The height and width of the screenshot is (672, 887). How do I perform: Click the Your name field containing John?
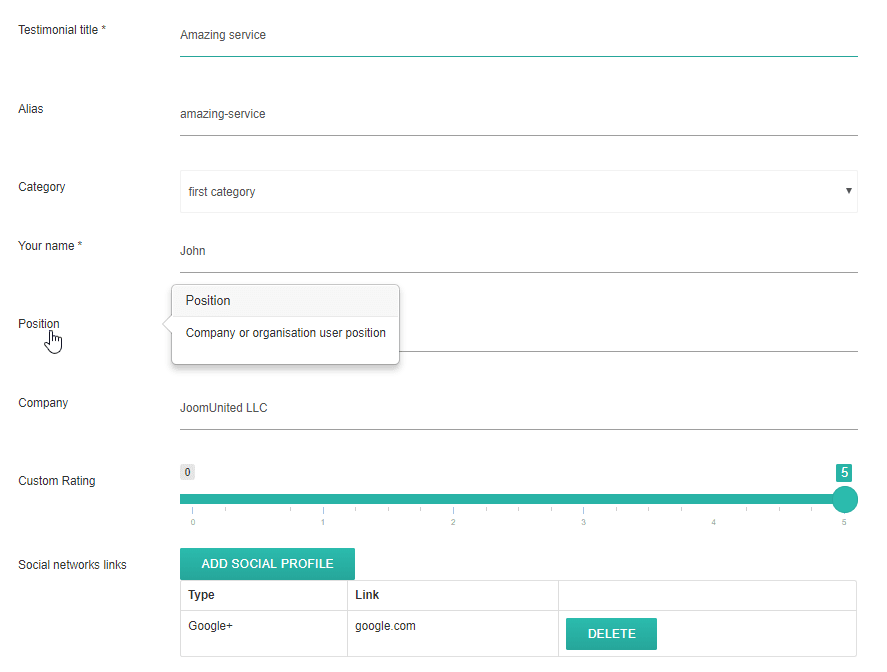(x=518, y=251)
